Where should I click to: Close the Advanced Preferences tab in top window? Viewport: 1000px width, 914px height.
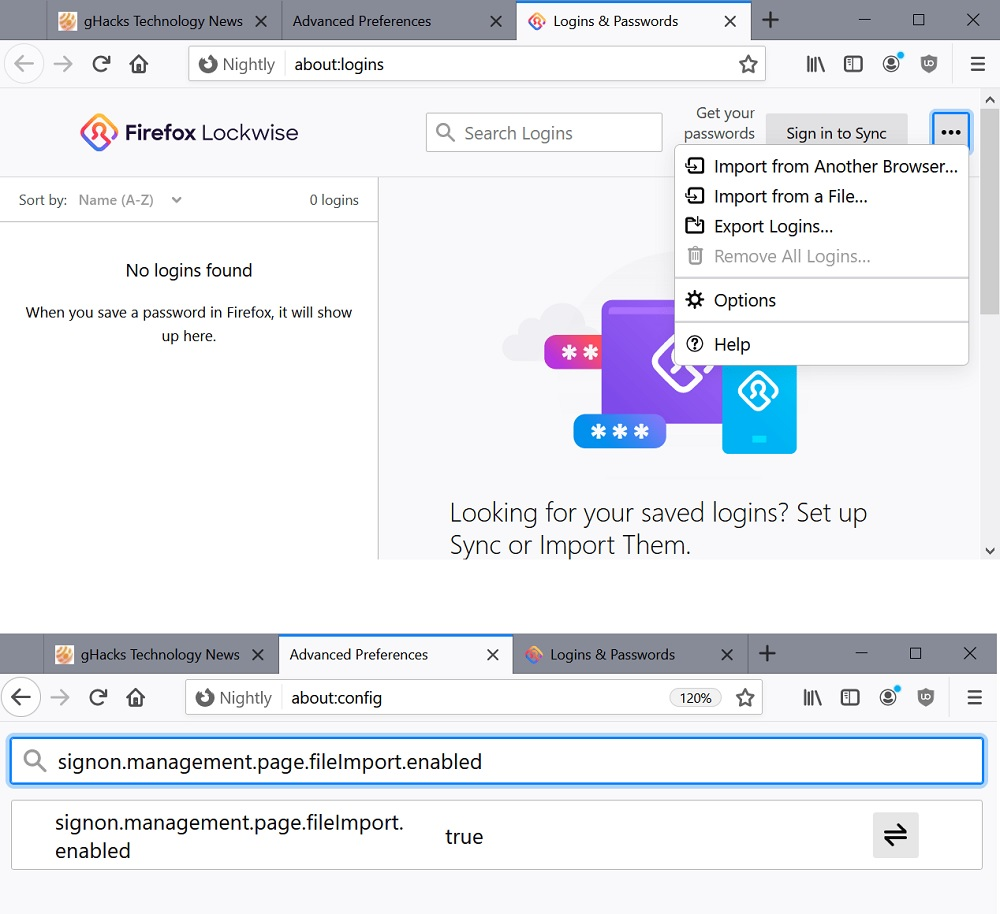click(496, 21)
